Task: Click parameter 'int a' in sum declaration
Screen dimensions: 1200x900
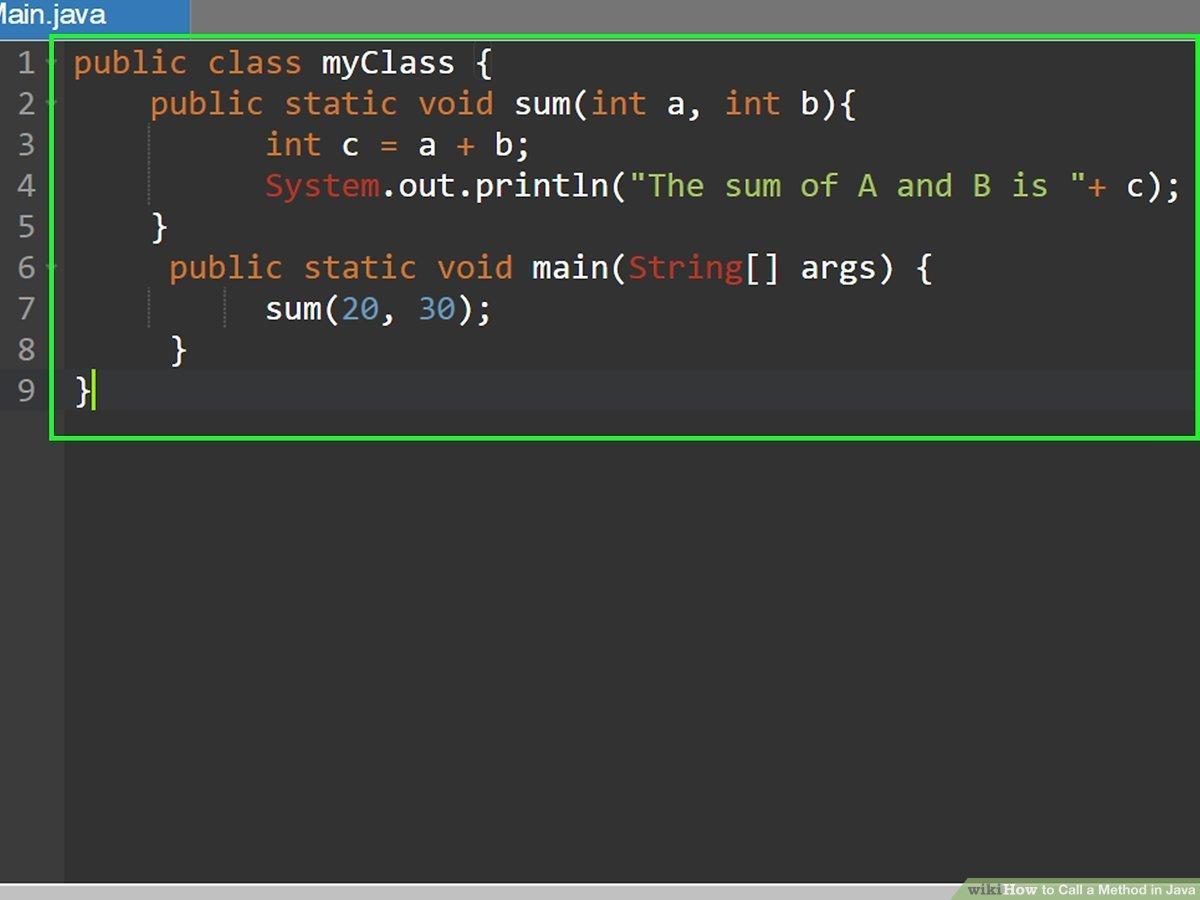Action: coord(637,104)
